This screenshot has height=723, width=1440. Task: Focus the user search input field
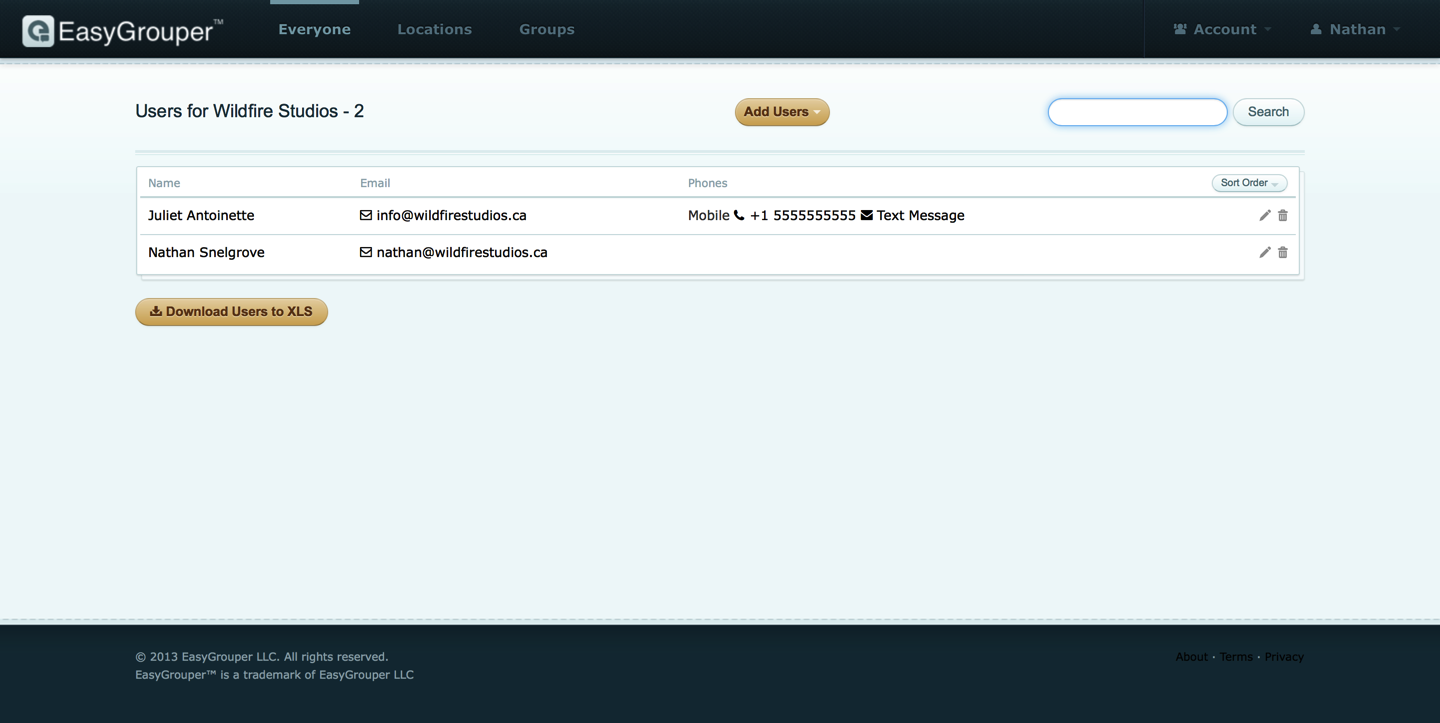click(x=1137, y=112)
